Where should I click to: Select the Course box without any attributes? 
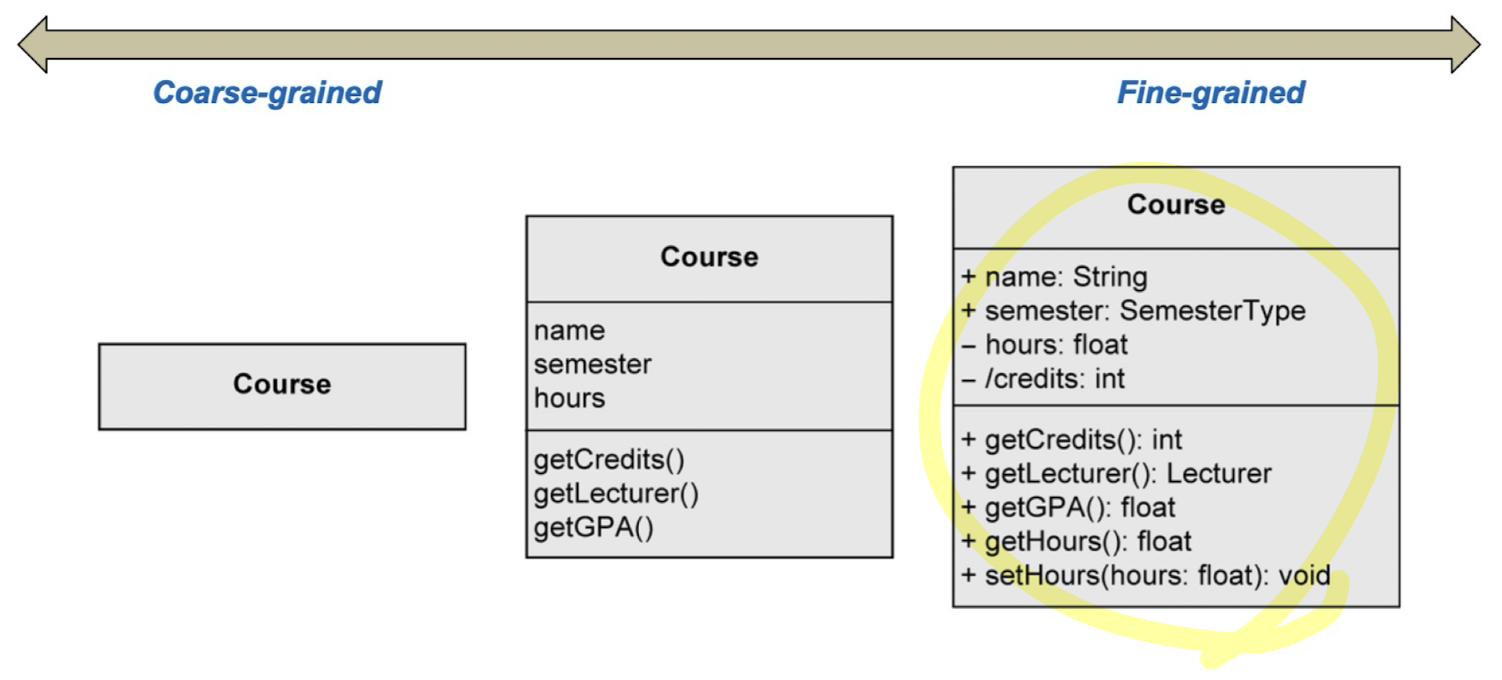pyautogui.click(x=282, y=386)
